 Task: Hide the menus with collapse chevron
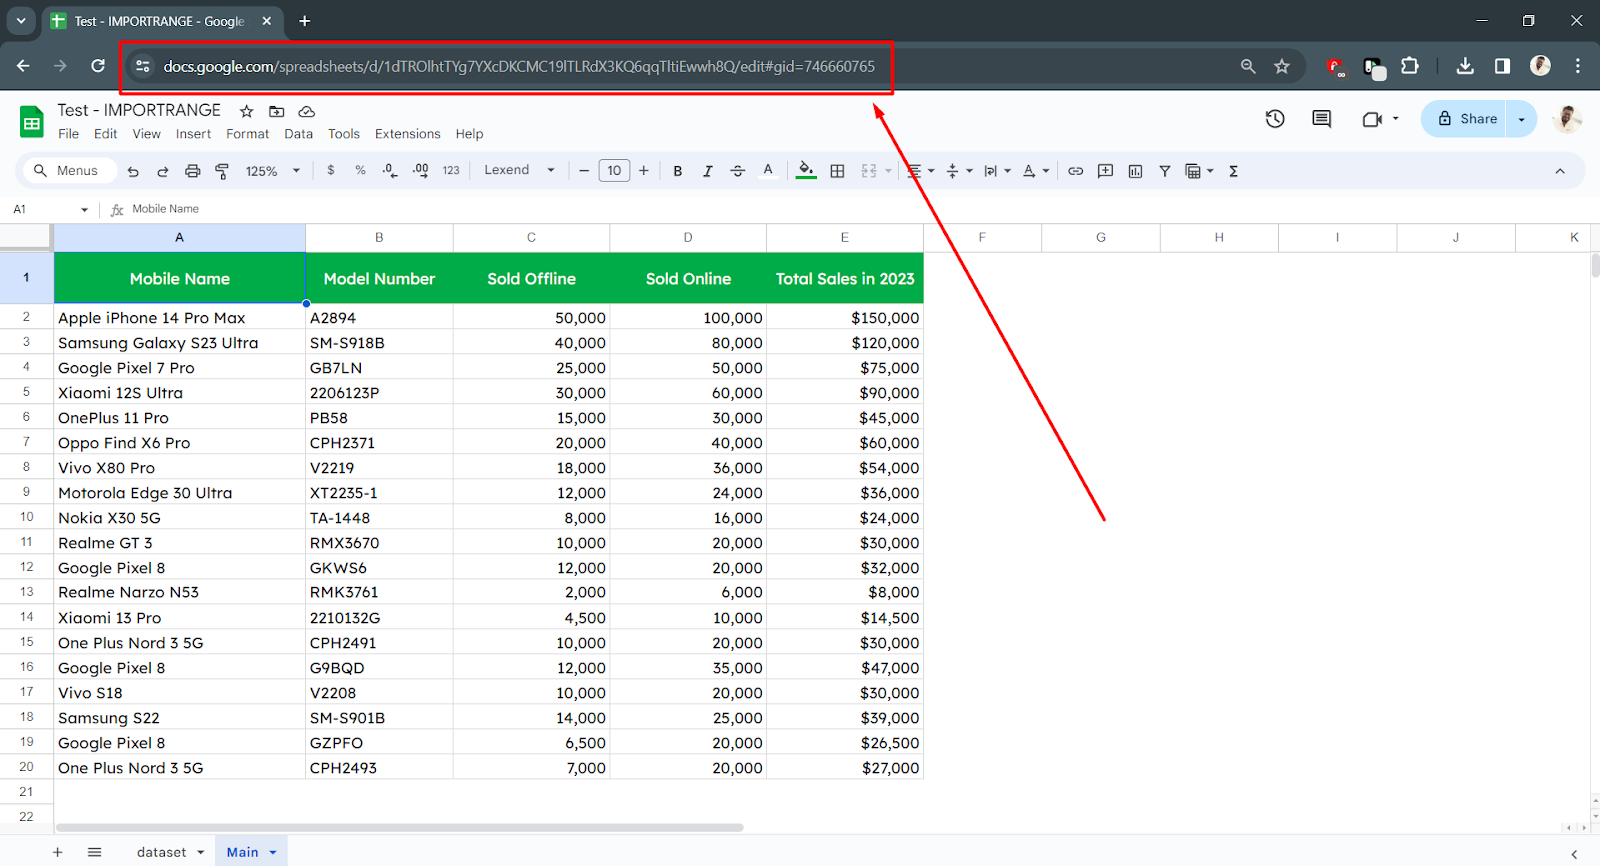click(1559, 171)
